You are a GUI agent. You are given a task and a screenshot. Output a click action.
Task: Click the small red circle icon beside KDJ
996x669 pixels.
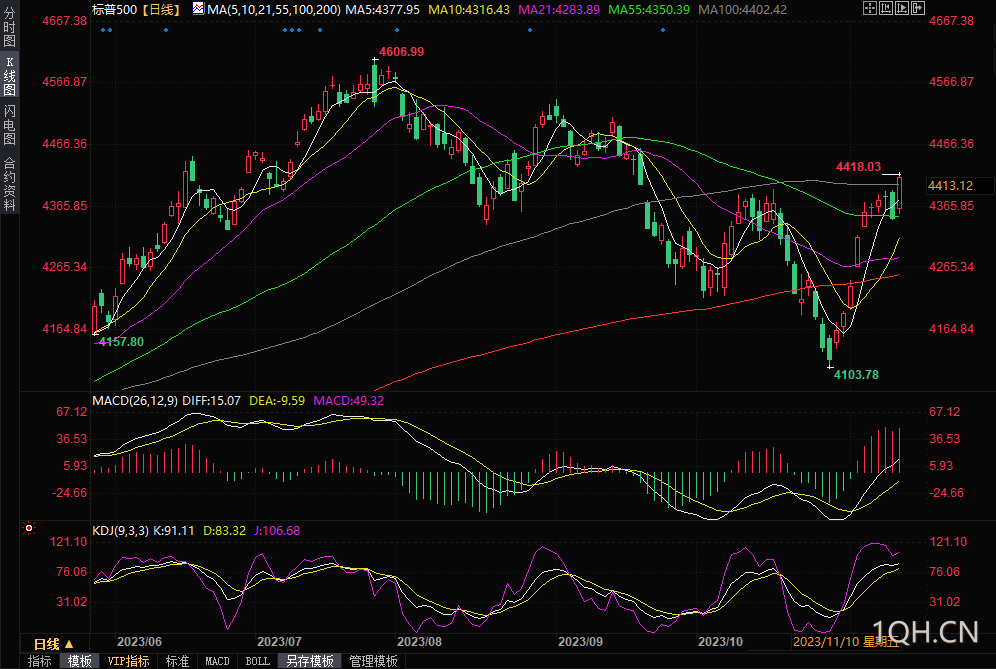28,528
